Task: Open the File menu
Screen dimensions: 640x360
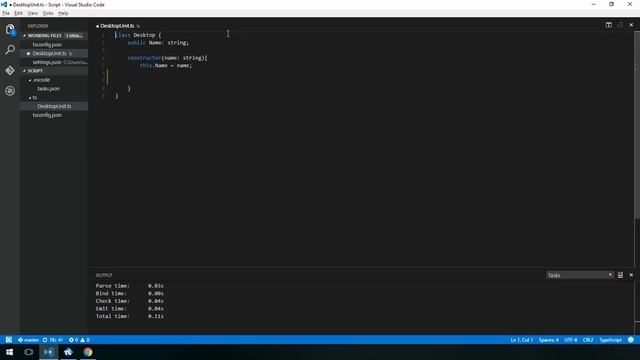Action: 6,13
